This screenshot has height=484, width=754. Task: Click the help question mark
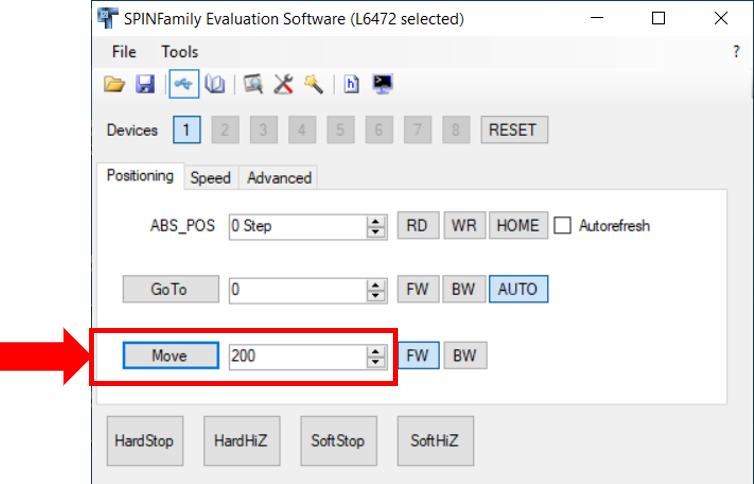736,51
